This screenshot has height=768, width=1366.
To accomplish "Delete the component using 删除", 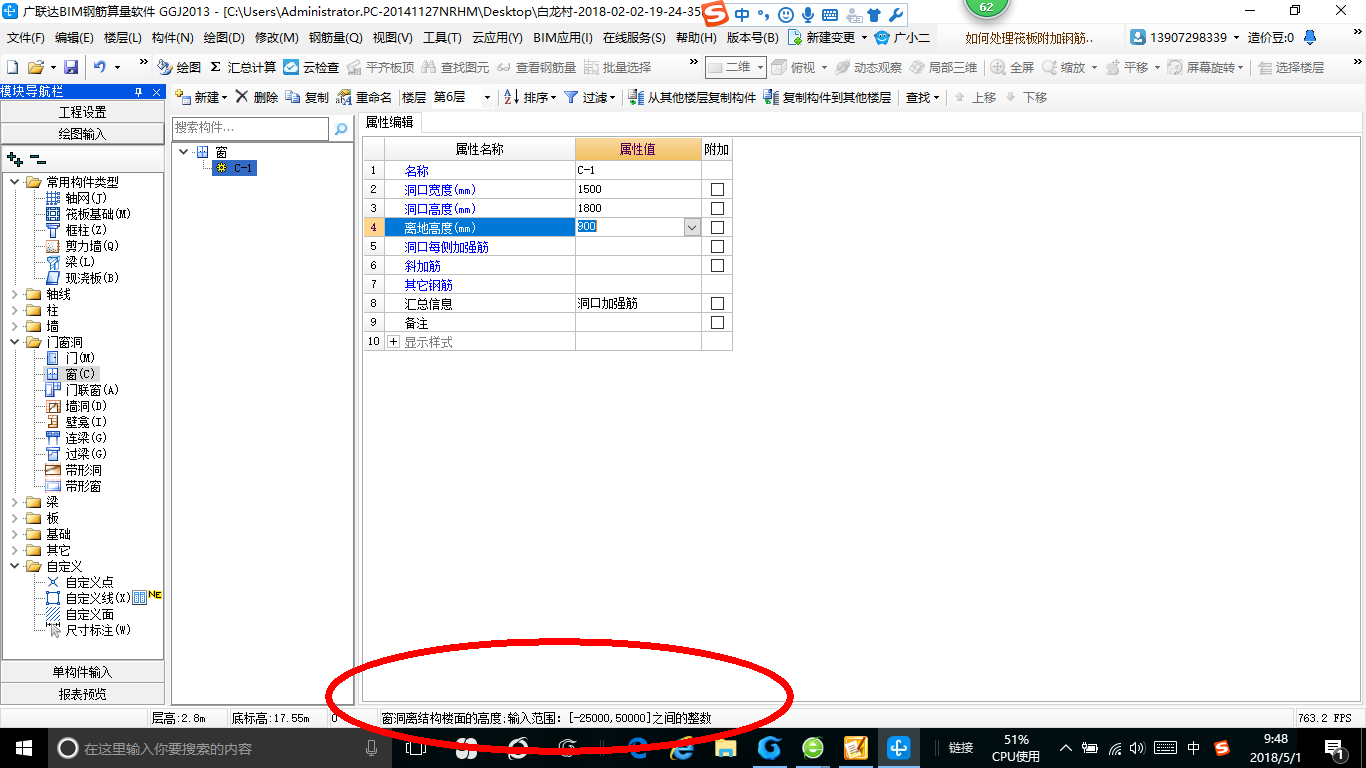I will pyautogui.click(x=256, y=97).
